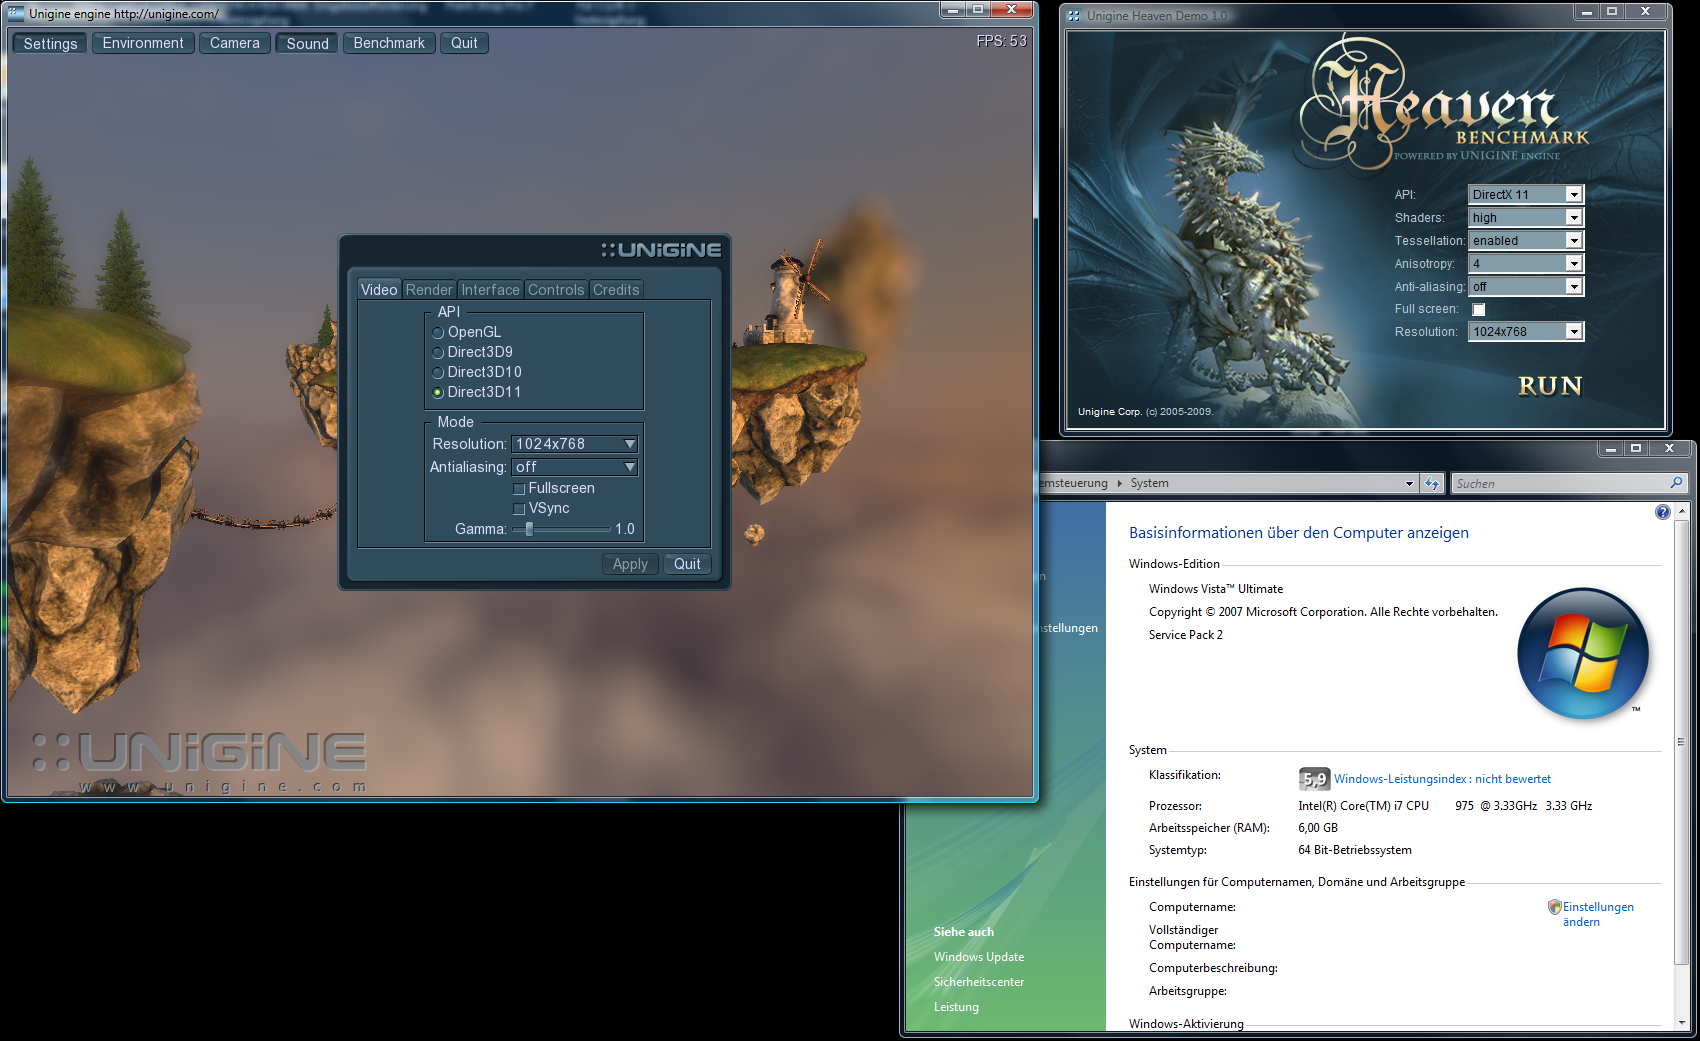Open Anti-aliasing dropdown in Heaven launcher
This screenshot has width=1700, height=1041.
[1526, 287]
